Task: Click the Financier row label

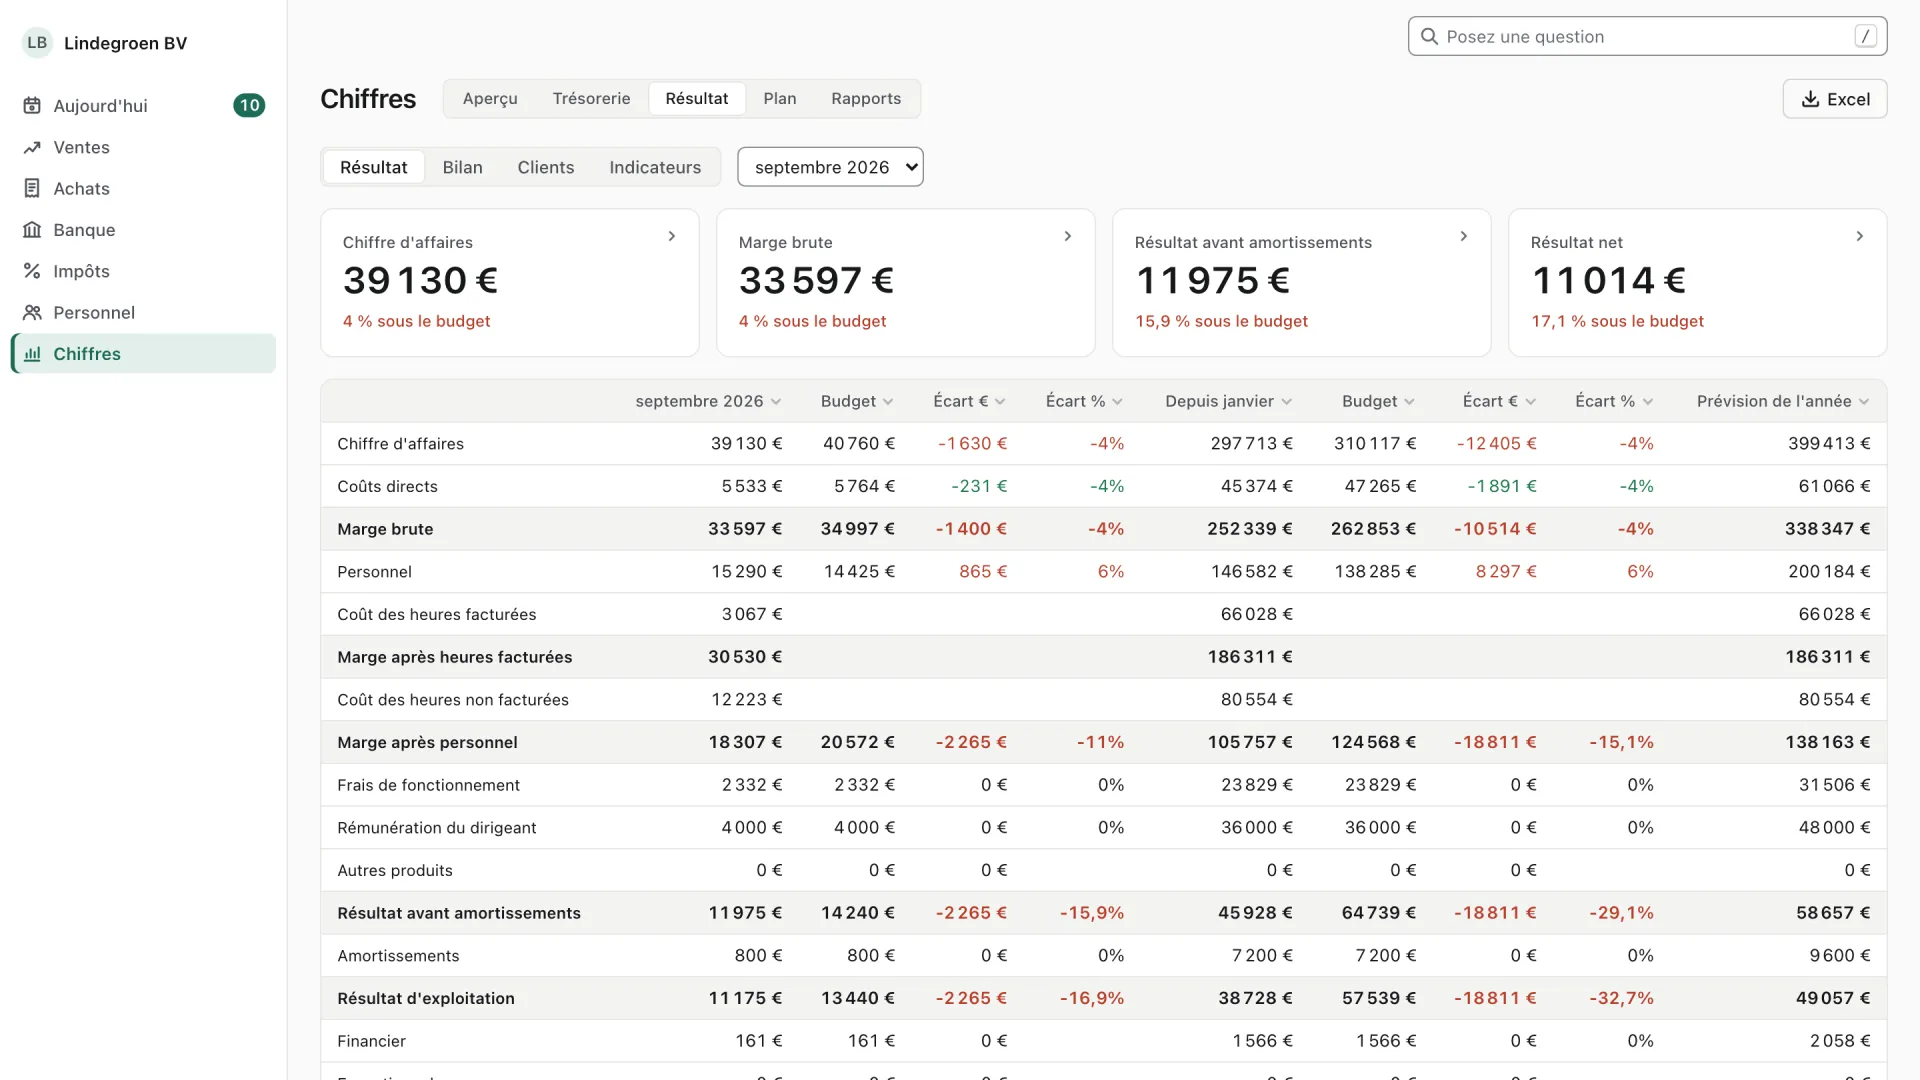Action: tap(371, 1041)
